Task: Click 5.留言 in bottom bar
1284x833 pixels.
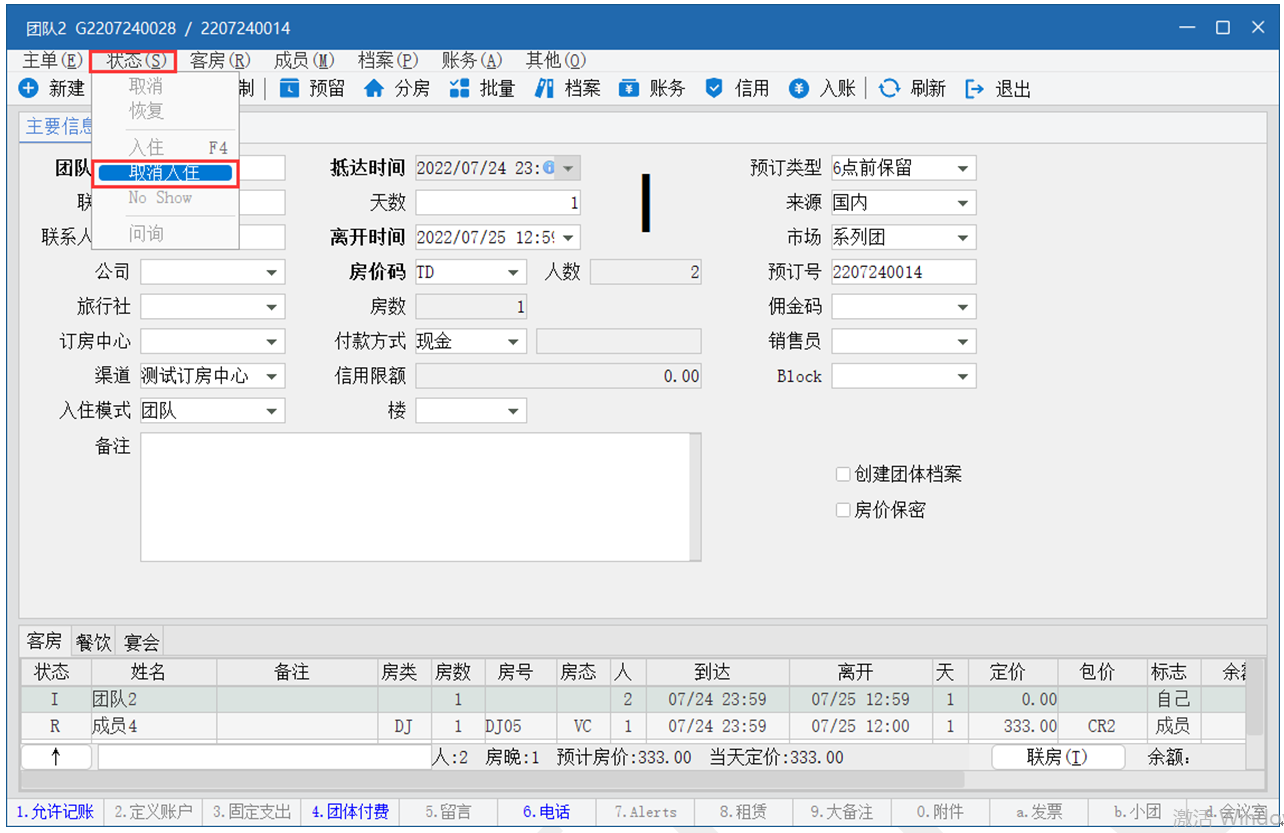Action: click(448, 812)
